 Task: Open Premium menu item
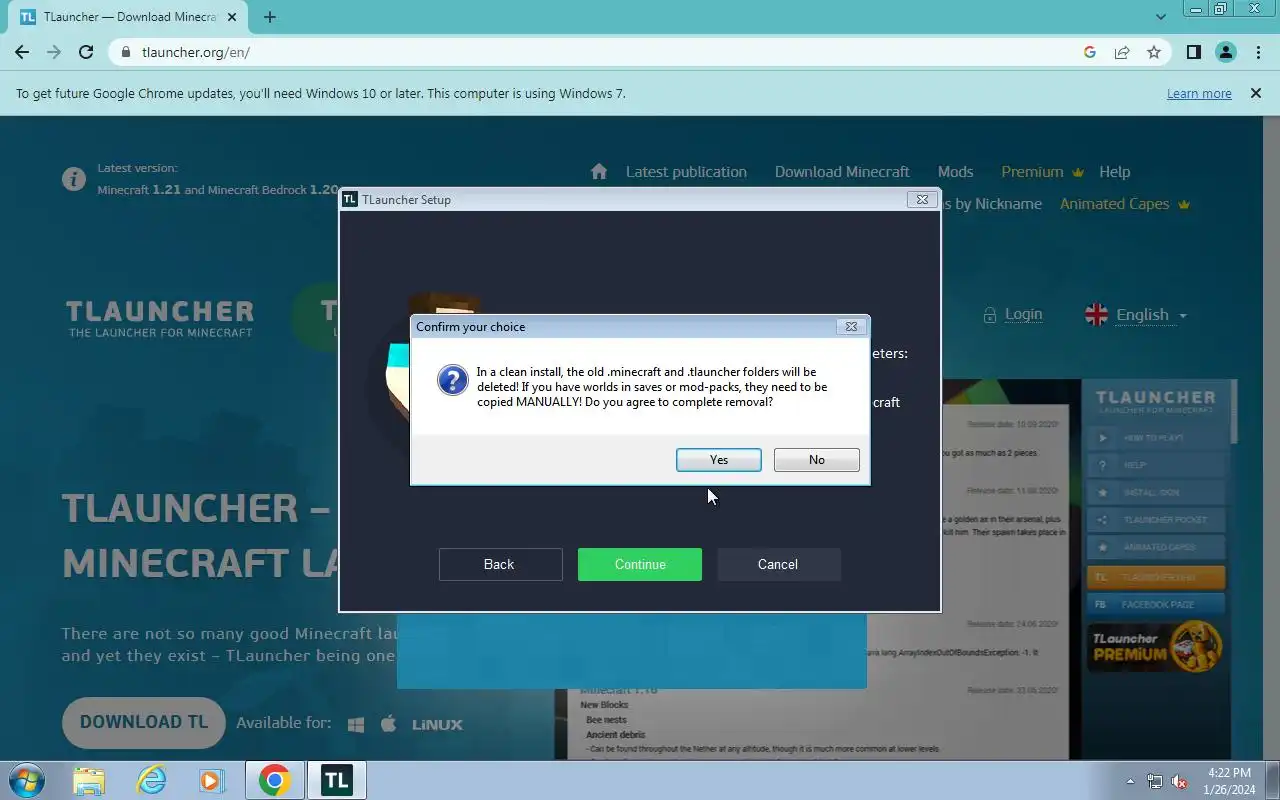pos(1042,172)
